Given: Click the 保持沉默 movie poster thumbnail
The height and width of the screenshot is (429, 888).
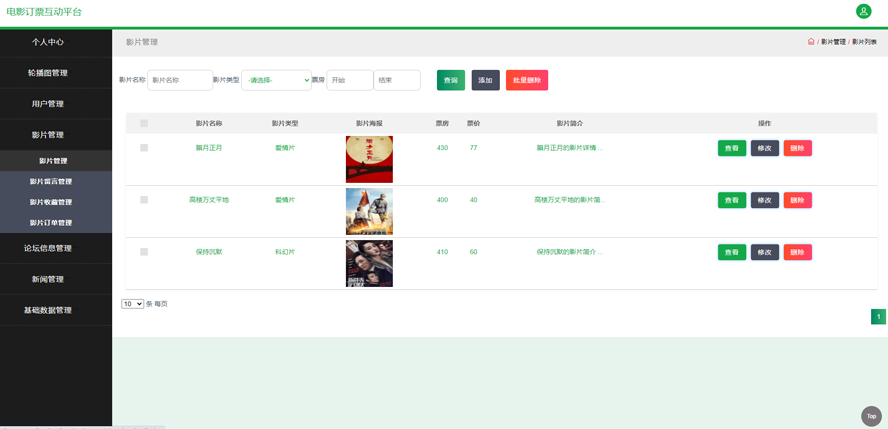Looking at the screenshot, I should (x=369, y=263).
